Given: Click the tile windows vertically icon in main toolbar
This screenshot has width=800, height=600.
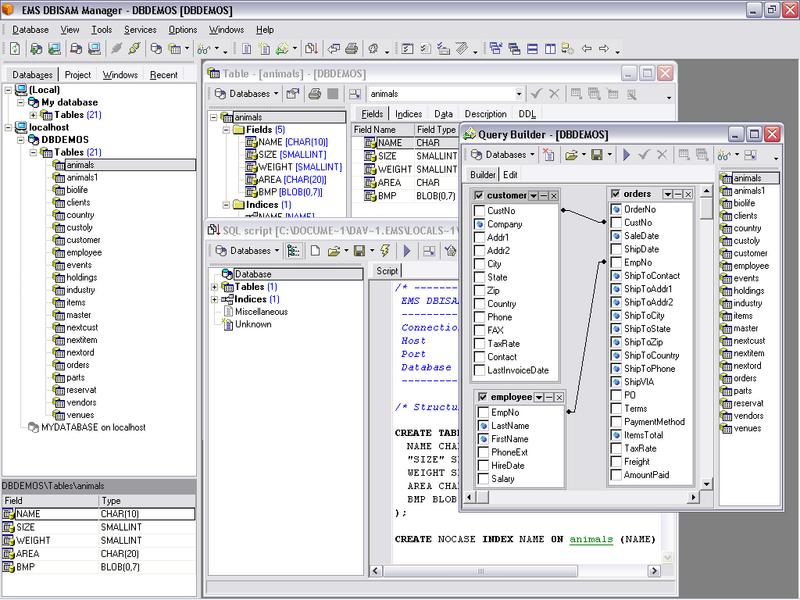Looking at the screenshot, I should 550,48.
